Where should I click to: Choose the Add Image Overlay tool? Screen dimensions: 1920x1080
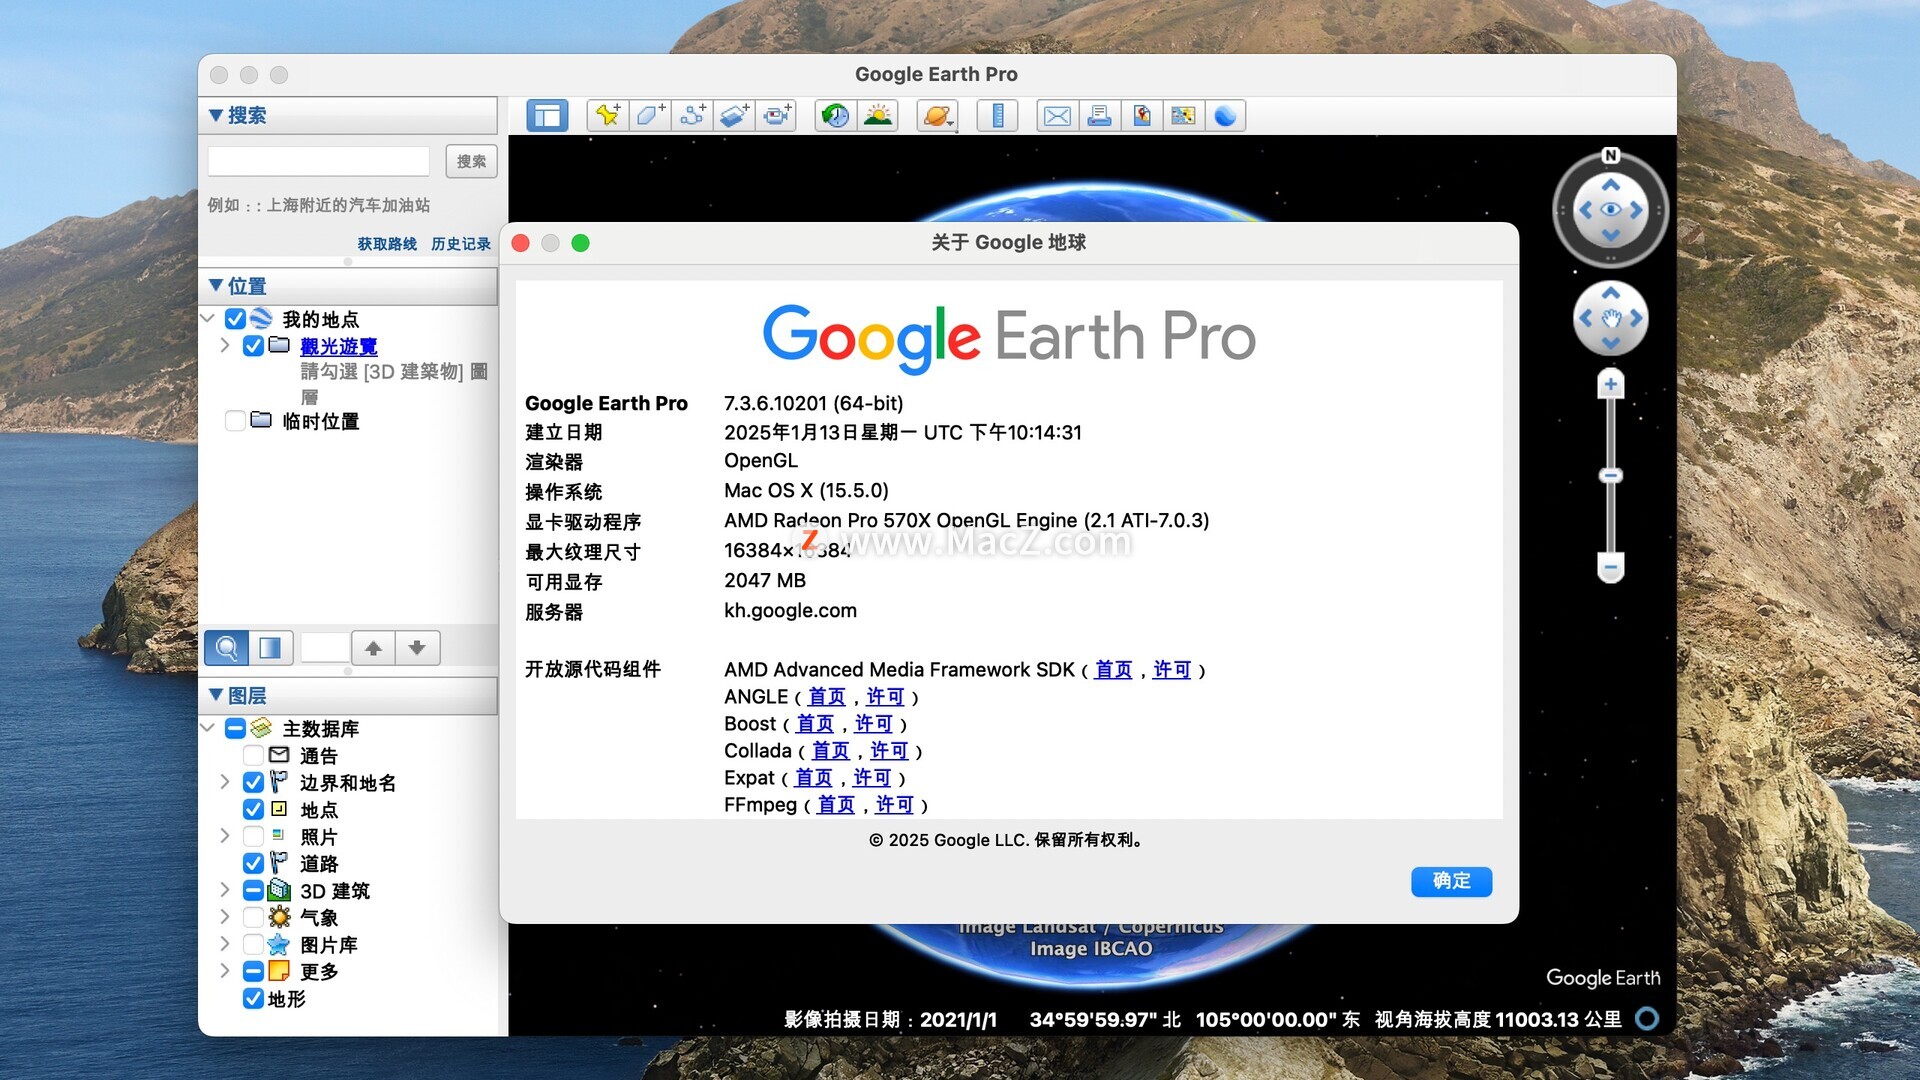click(734, 116)
